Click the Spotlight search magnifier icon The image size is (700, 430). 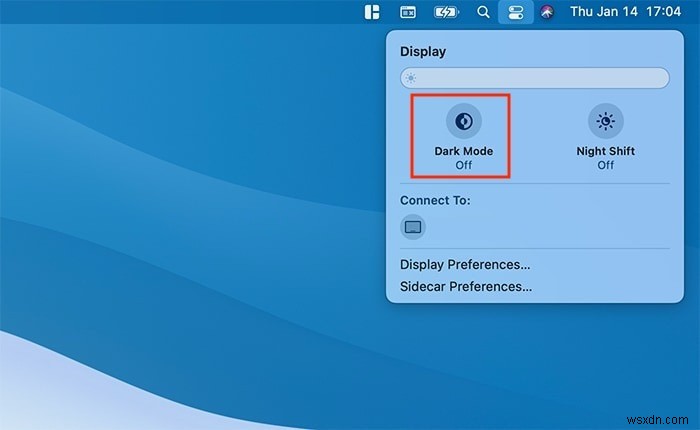[483, 12]
